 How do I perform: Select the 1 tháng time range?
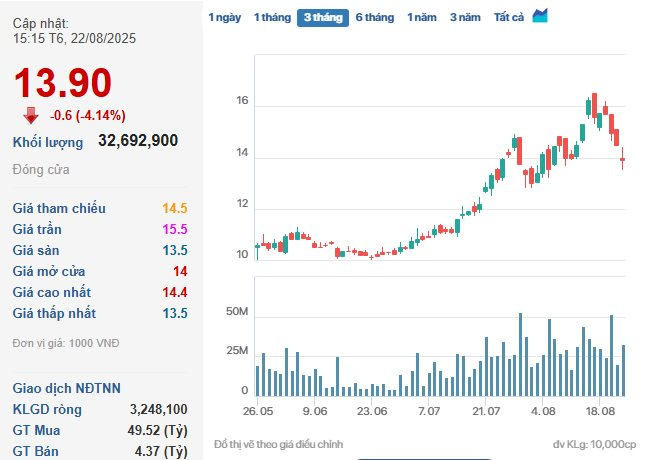[x=271, y=17]
